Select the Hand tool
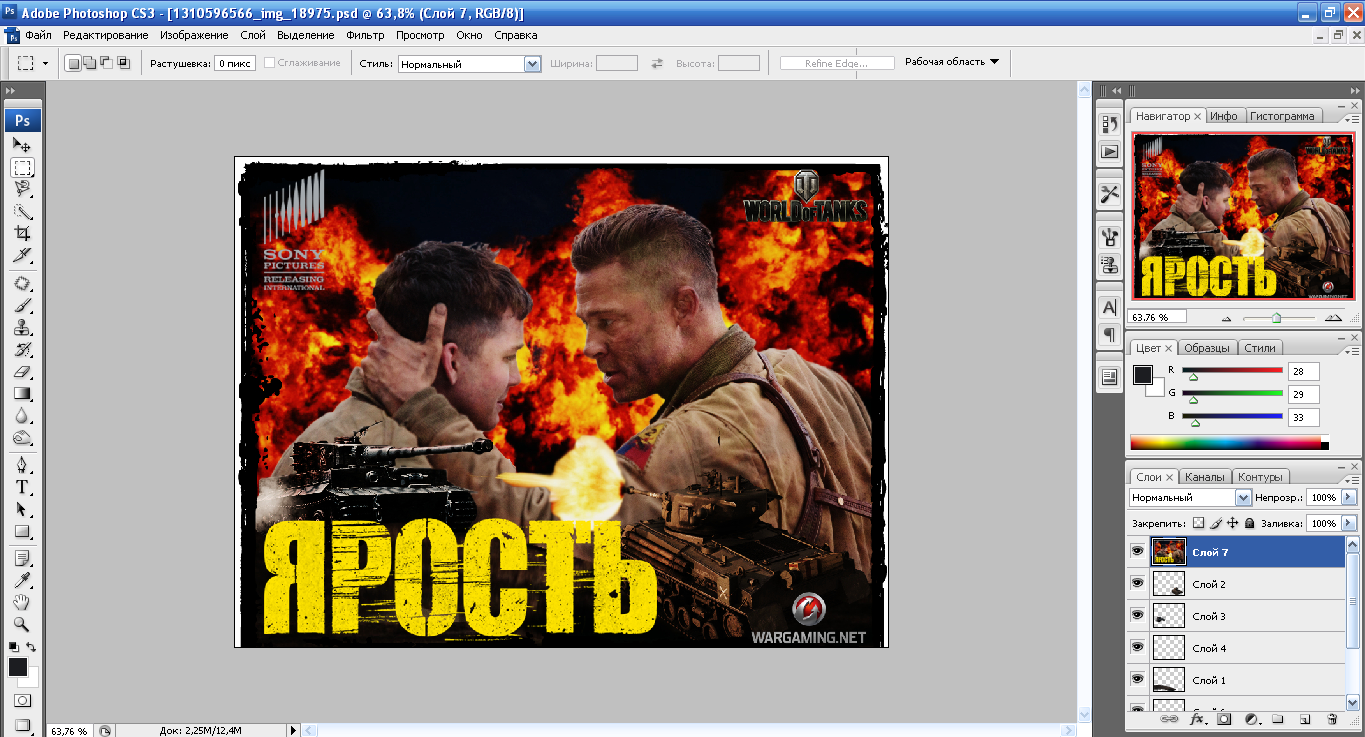The width and height of the screenshot is (1365, 737). click(22, 602)
